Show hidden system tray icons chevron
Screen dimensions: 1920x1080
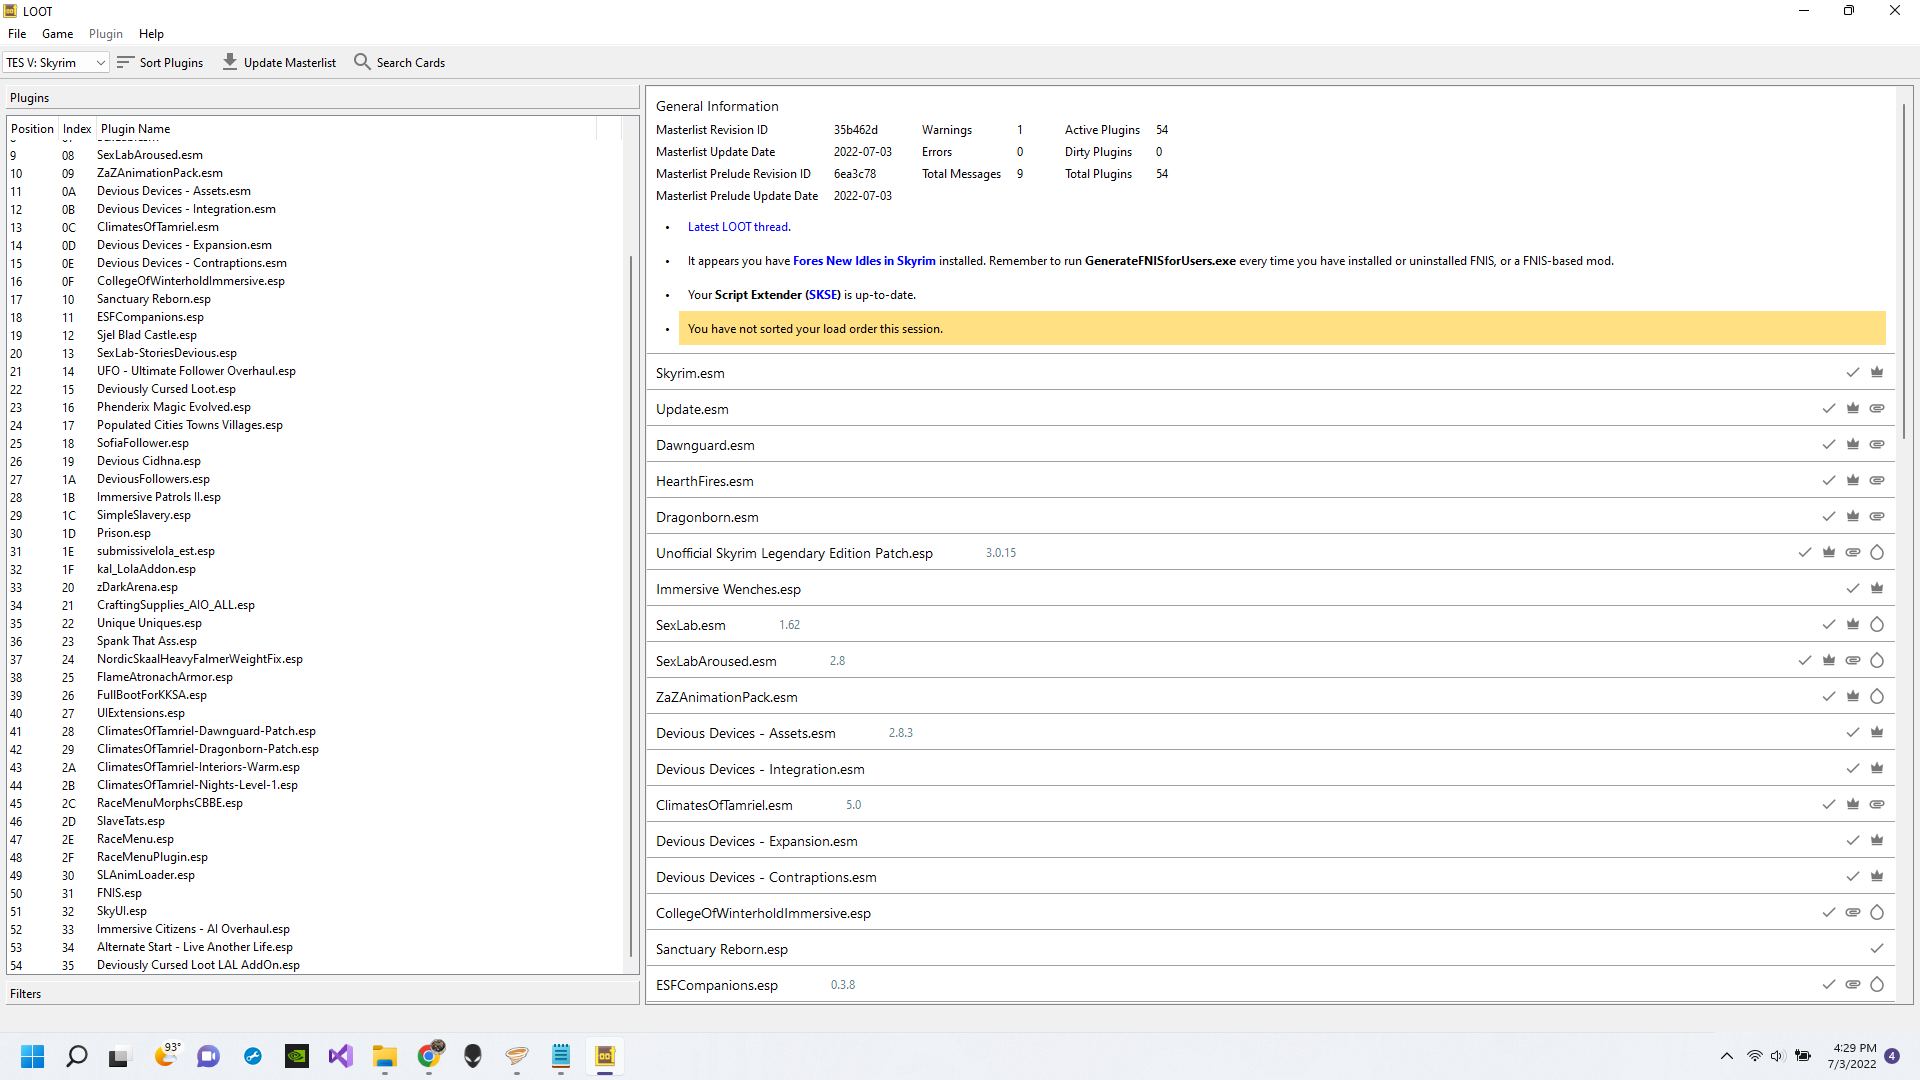point(1727,1056)
